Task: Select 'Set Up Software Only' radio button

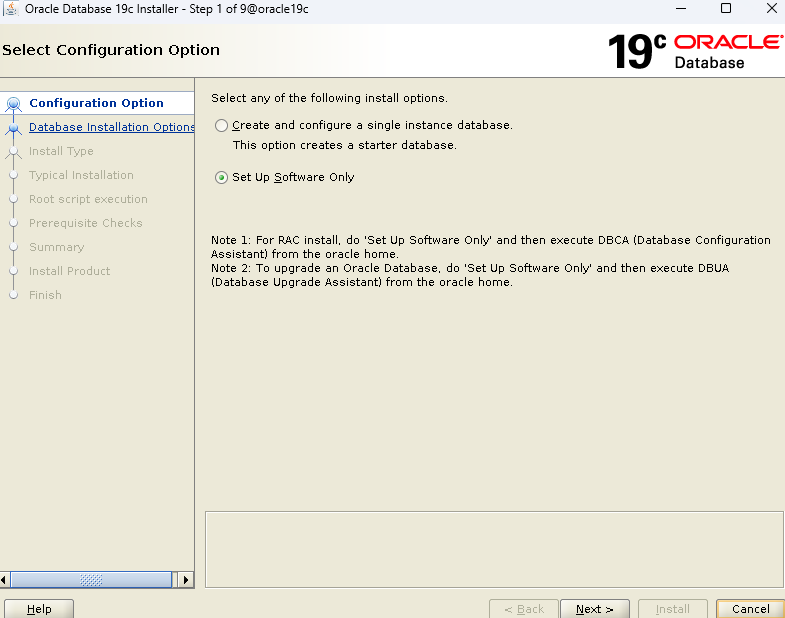Action: click(221, 177)
